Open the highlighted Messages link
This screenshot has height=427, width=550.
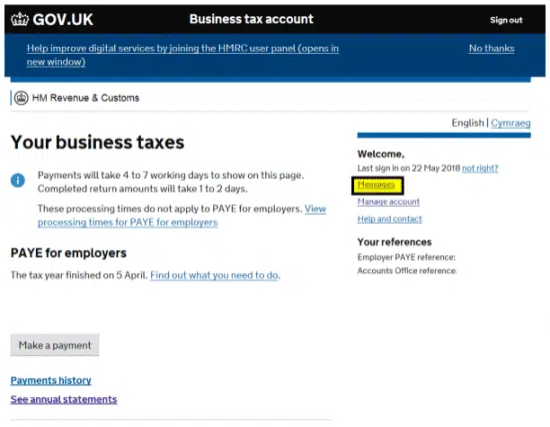[x=376, y=185]
